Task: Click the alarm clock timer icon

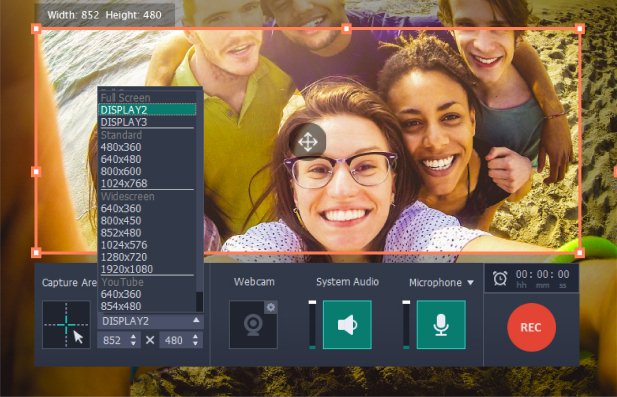Action: [x=500, y=278]
